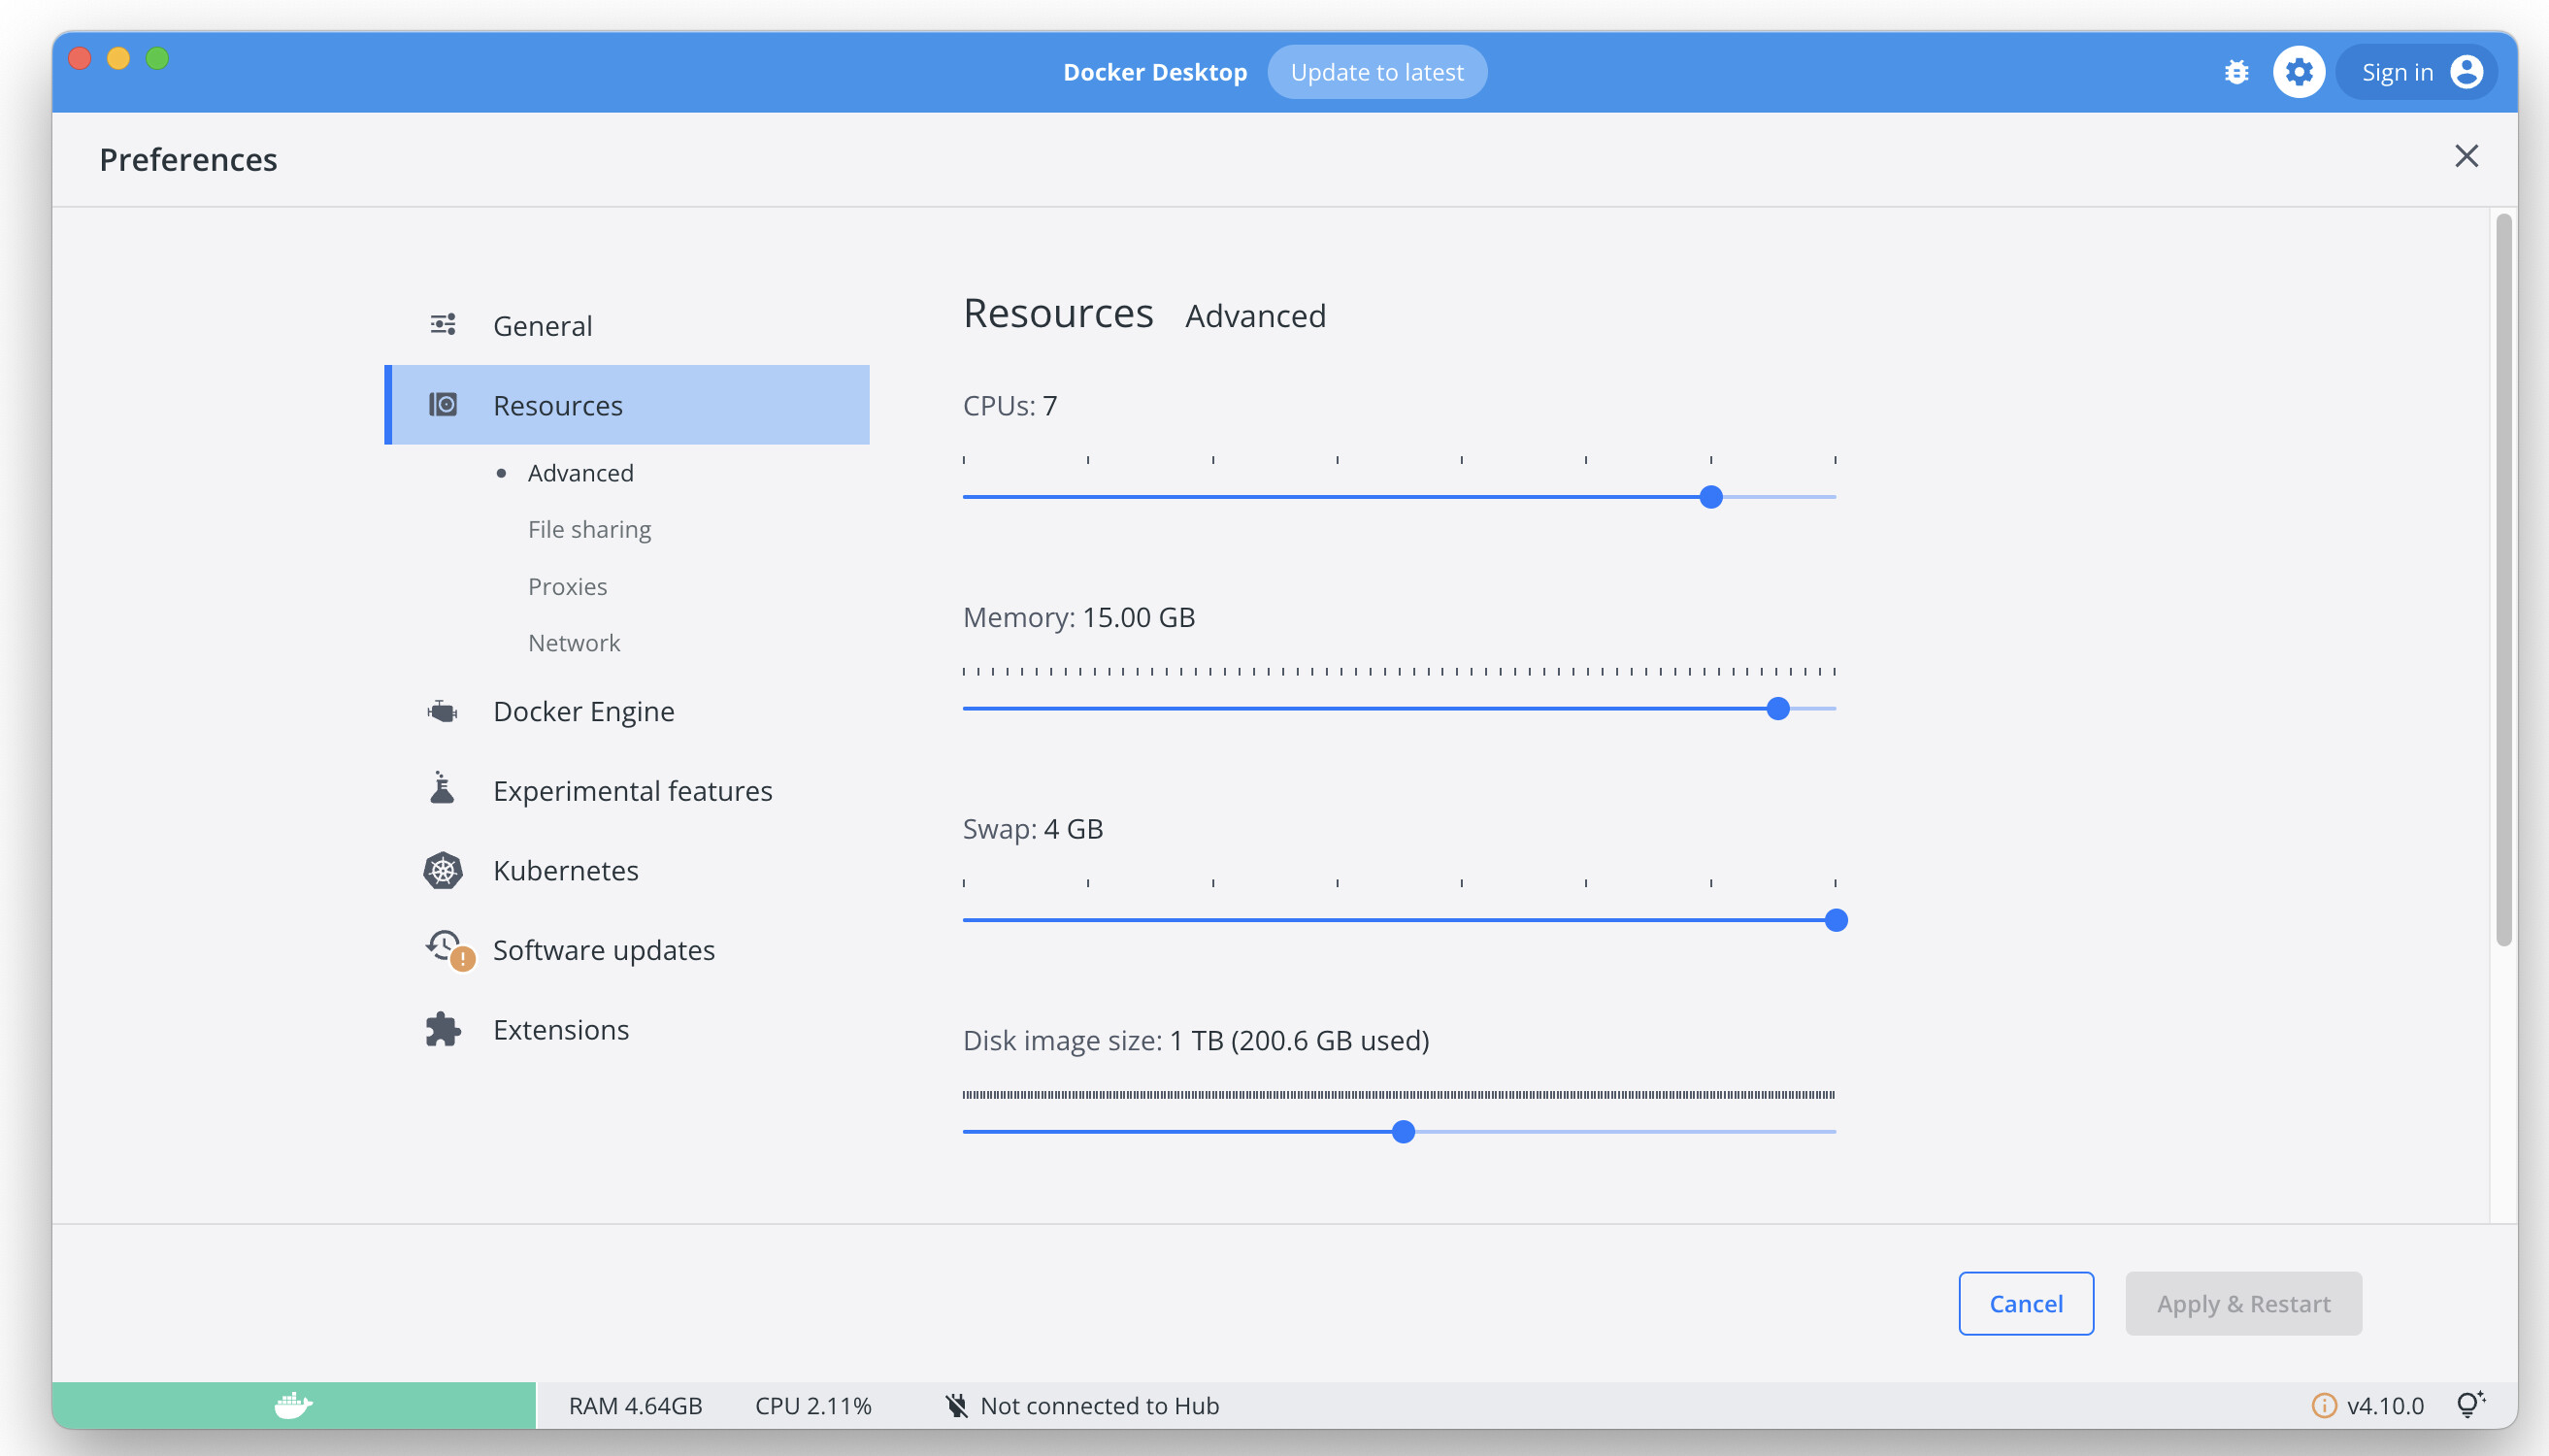Open the settings gear icon
Viewport: 2549px width, 1456px height.
pyautogui.click(x=2298, y=72)
